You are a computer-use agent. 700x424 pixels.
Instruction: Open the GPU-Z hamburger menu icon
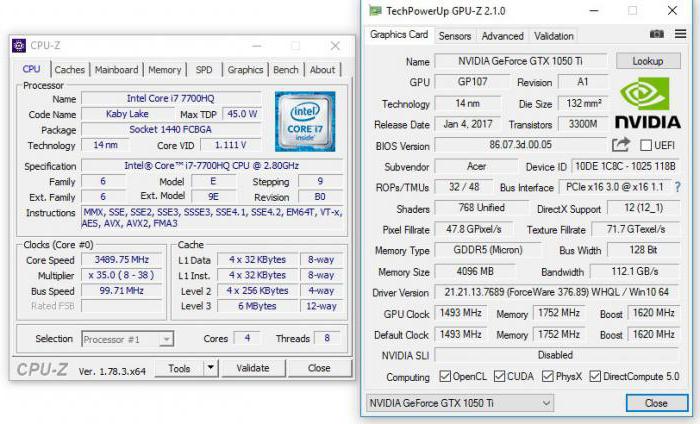680,34
